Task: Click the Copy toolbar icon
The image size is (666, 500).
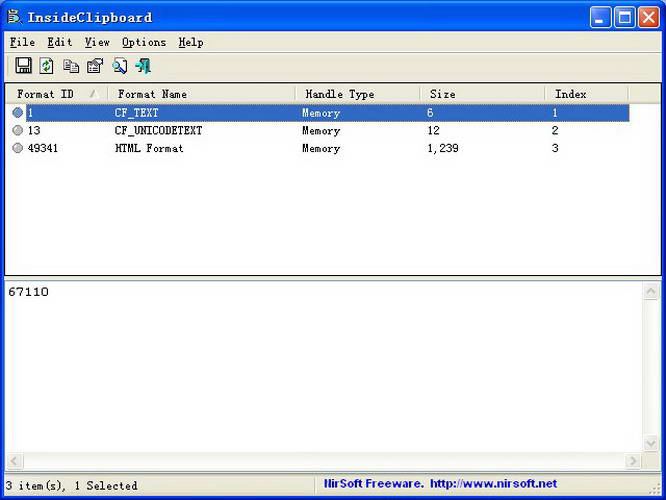Action: 71,66
